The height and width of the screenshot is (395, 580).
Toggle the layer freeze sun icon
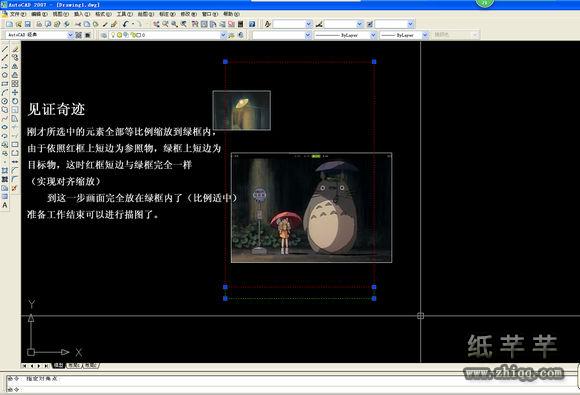pyautogui.click(x=119, y=35)
